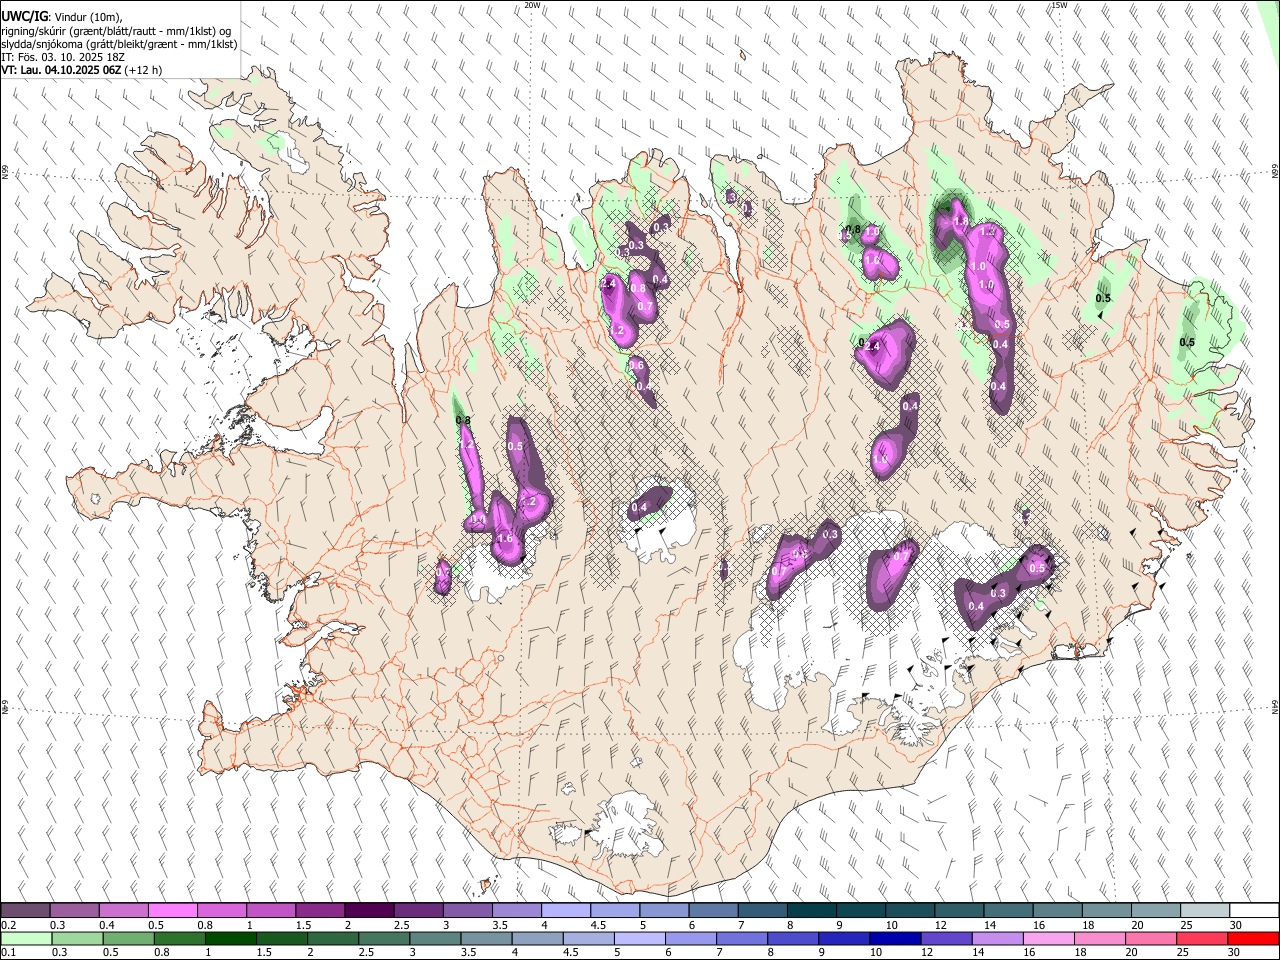Select the white swatch after 30, upper legend
1280x960 pixels.
(x=1253, y=910)
